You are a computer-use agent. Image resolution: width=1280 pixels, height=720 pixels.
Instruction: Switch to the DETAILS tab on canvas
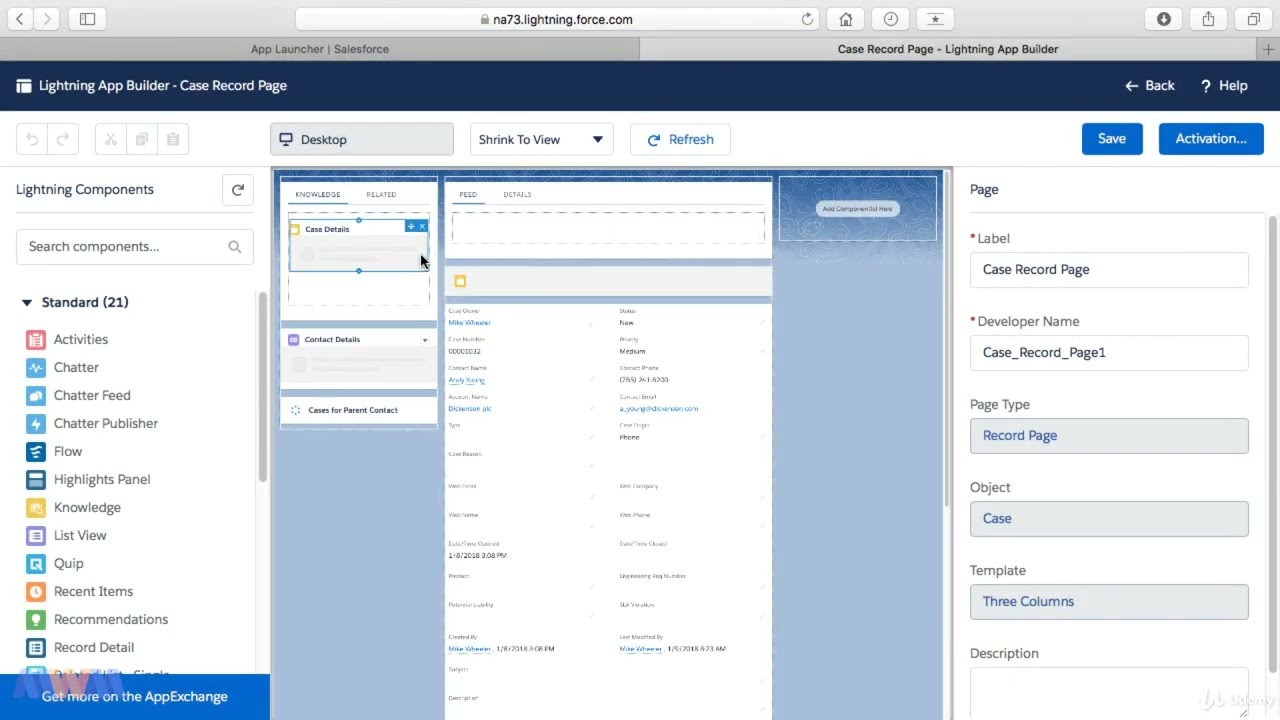[x=517, y=195]
